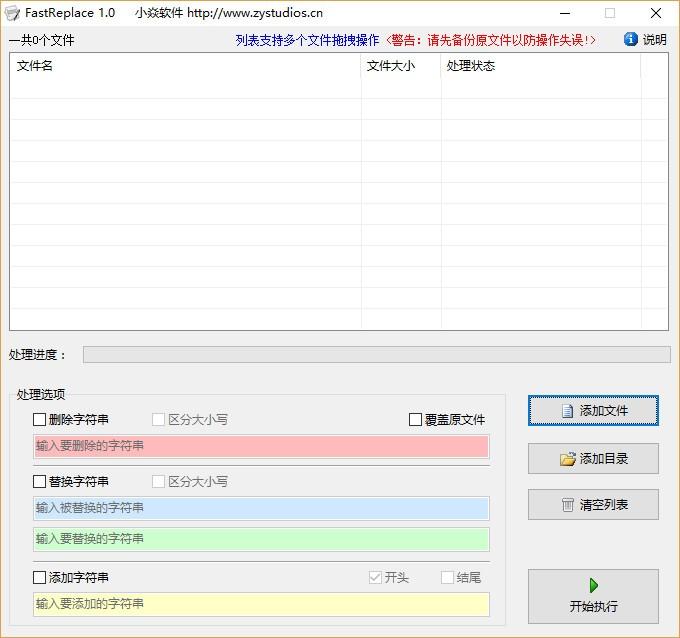
Task: Click the 处理进度 progress bar
Action: [x=376, y=355]
